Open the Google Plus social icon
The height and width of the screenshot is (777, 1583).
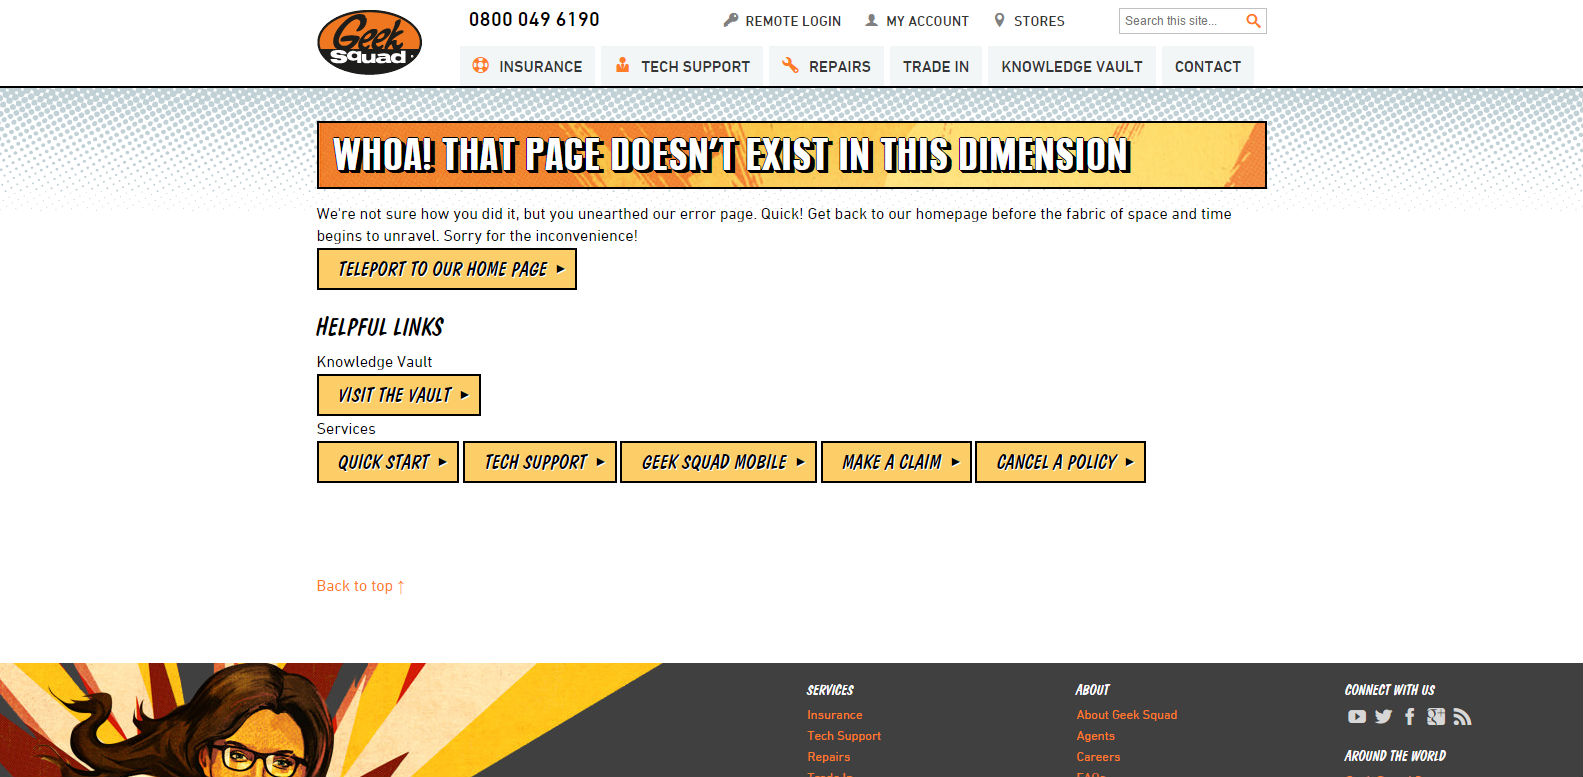click(1436, 717)
